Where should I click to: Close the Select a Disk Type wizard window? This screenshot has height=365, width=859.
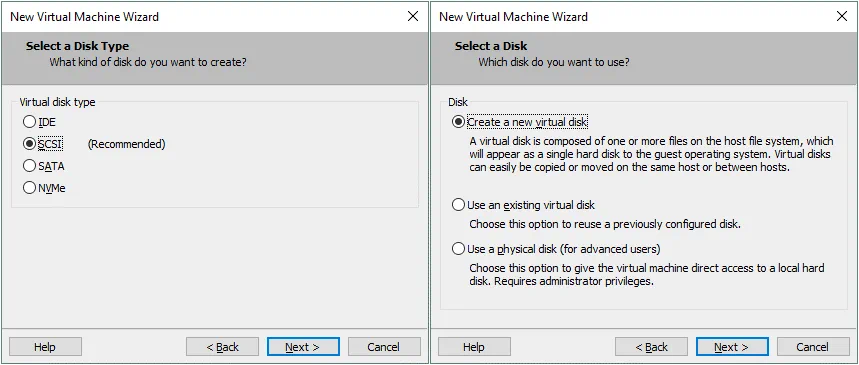(x=413, y=16)
